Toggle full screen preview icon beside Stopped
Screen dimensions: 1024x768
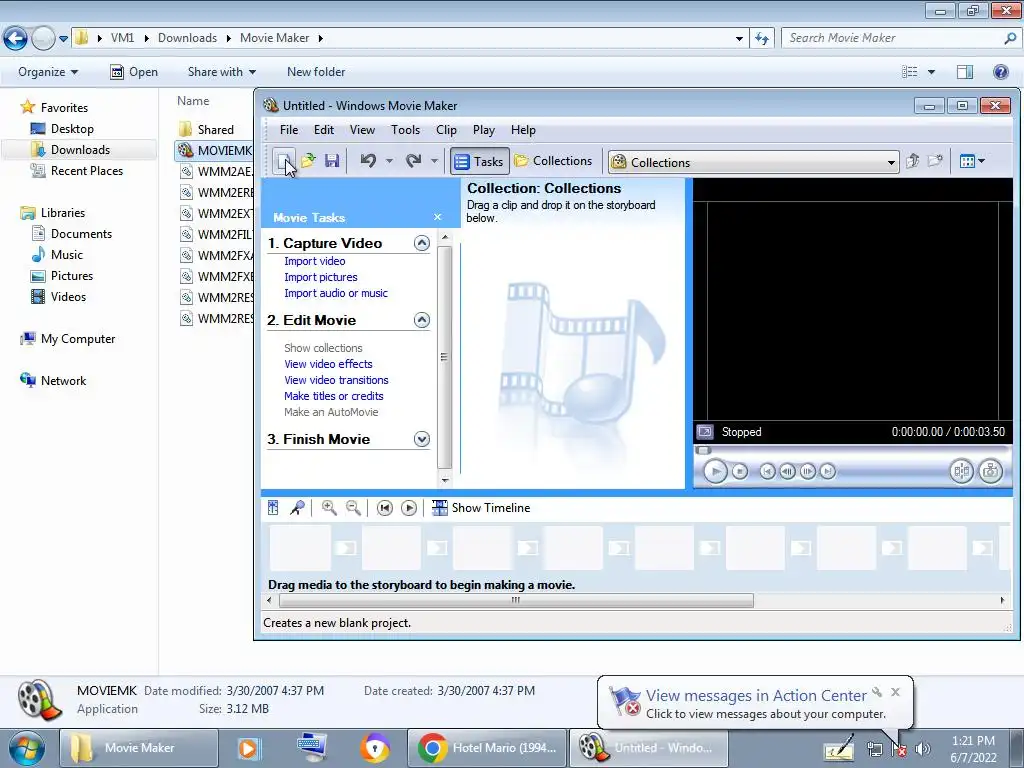point(705,432)
